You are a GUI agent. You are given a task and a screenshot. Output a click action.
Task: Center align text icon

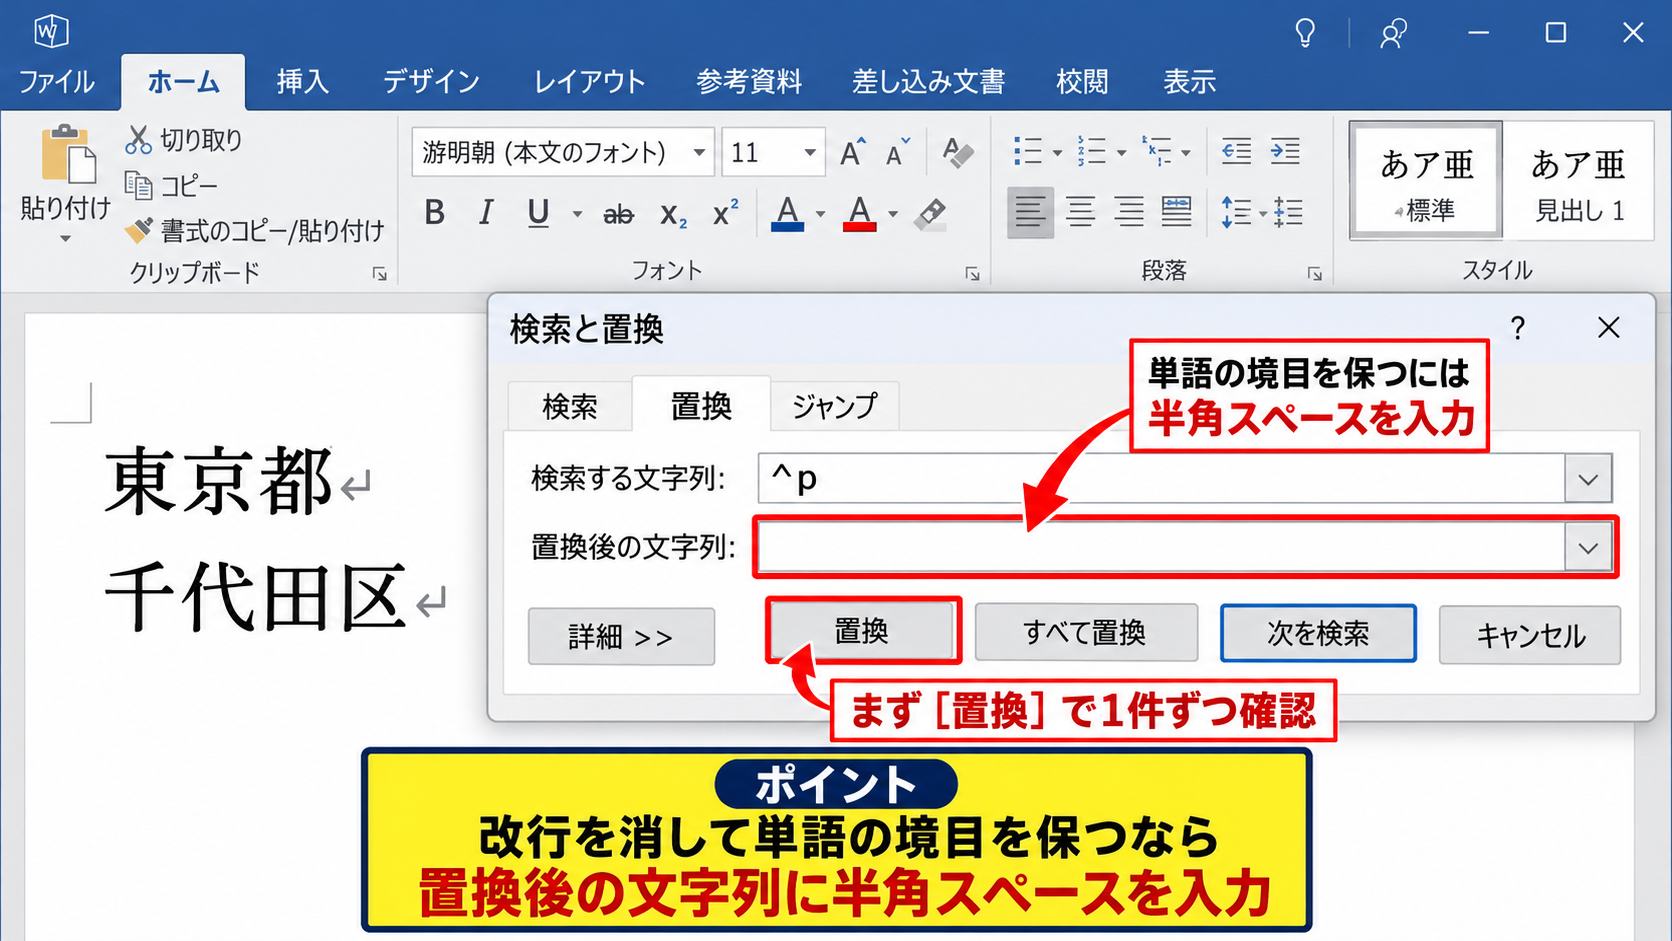(1080, 212)
